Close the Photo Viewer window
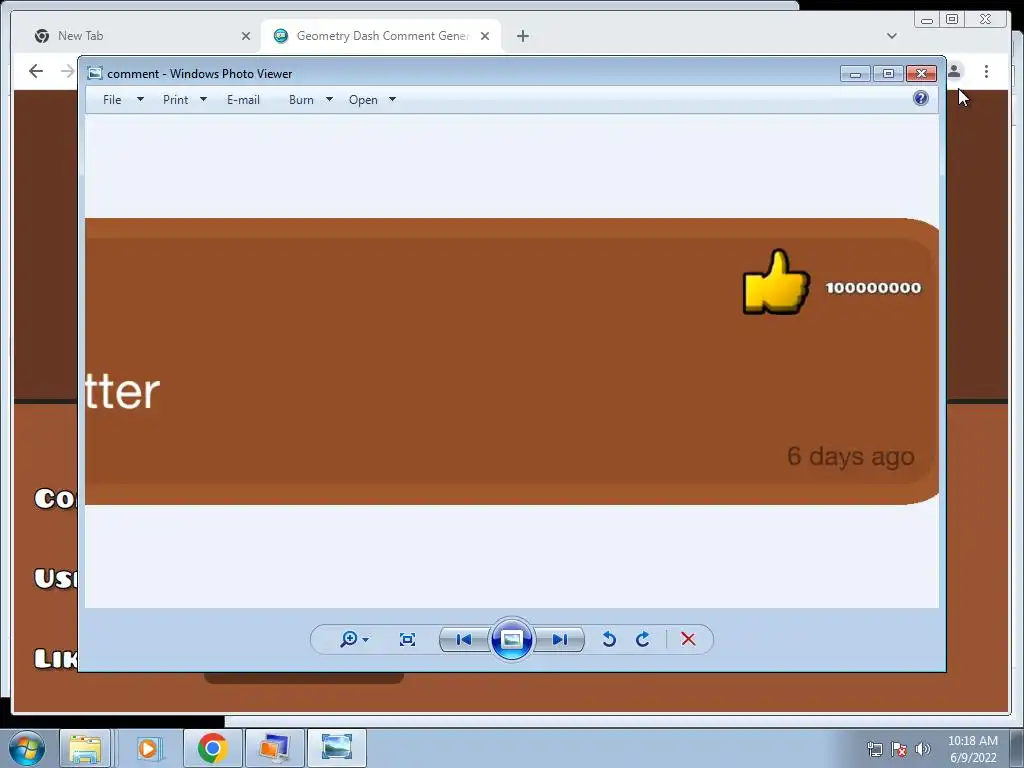1024x768 pixels. point(921,74)
